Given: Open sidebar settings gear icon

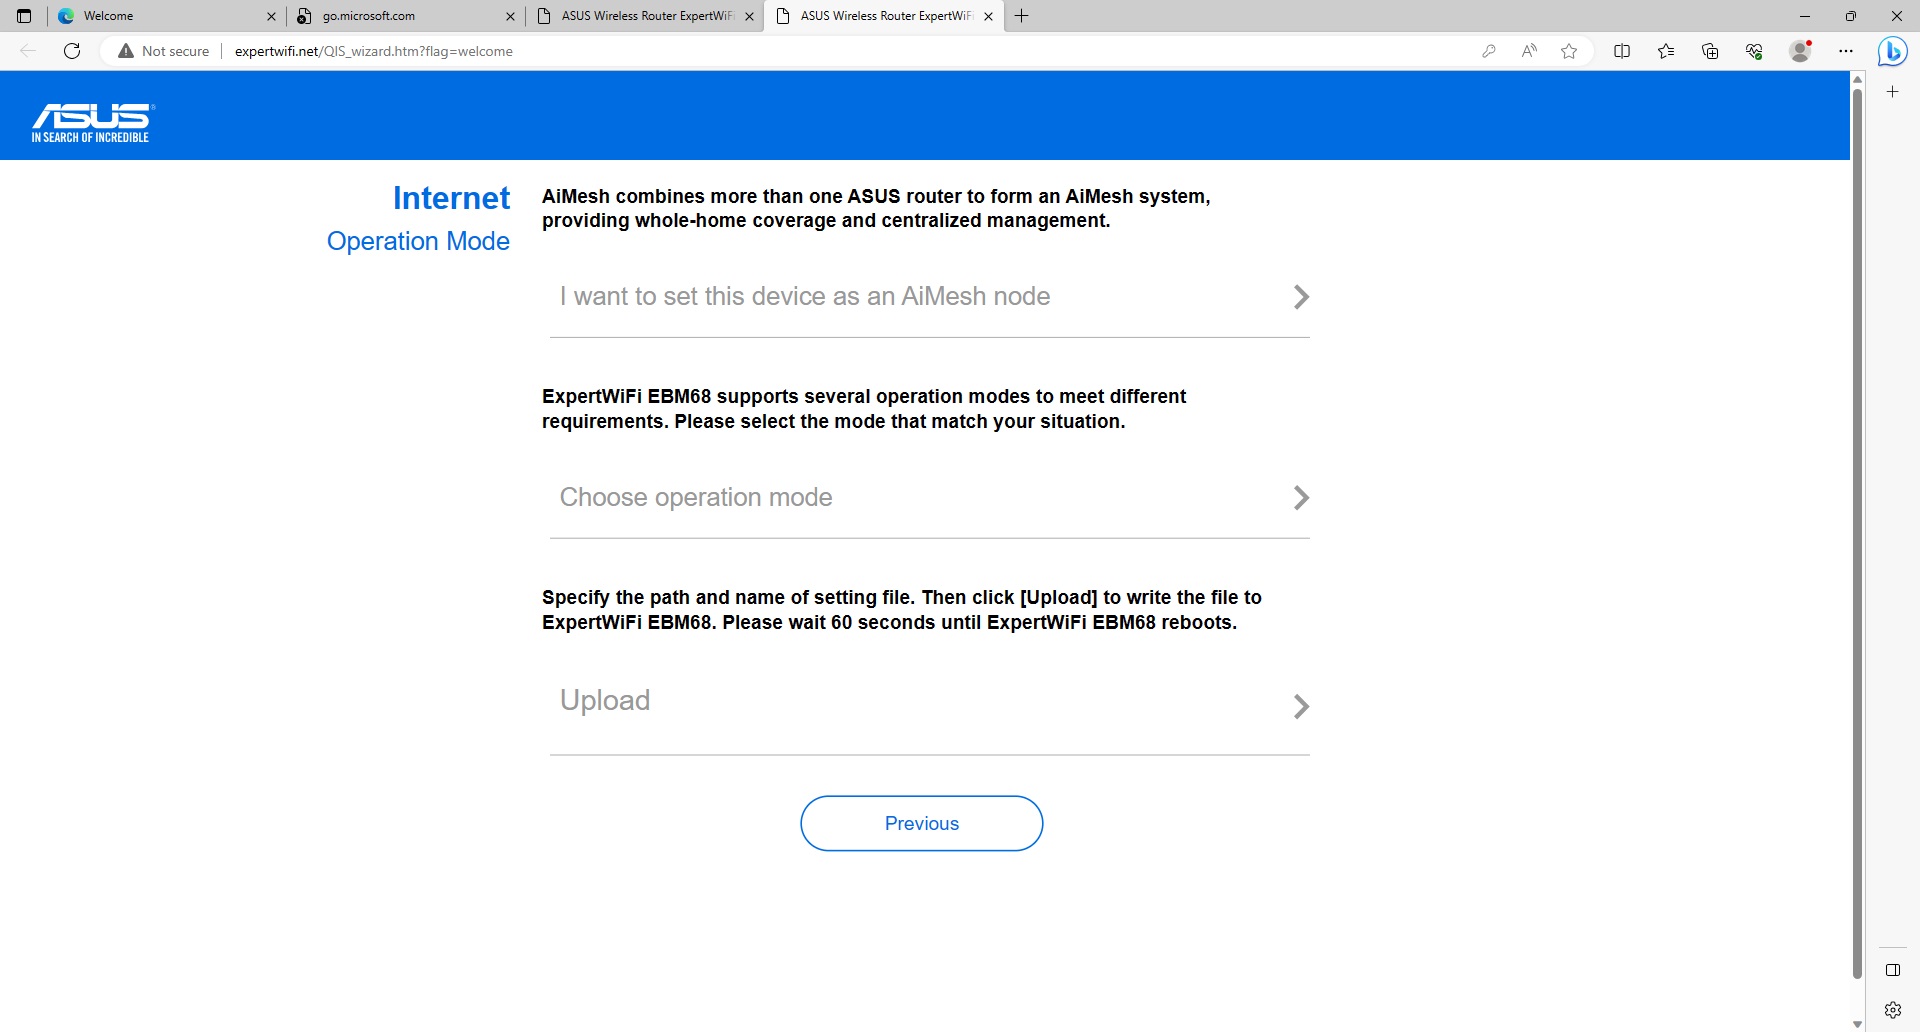Looking at the screenshot, I should coord(1892,1010).
